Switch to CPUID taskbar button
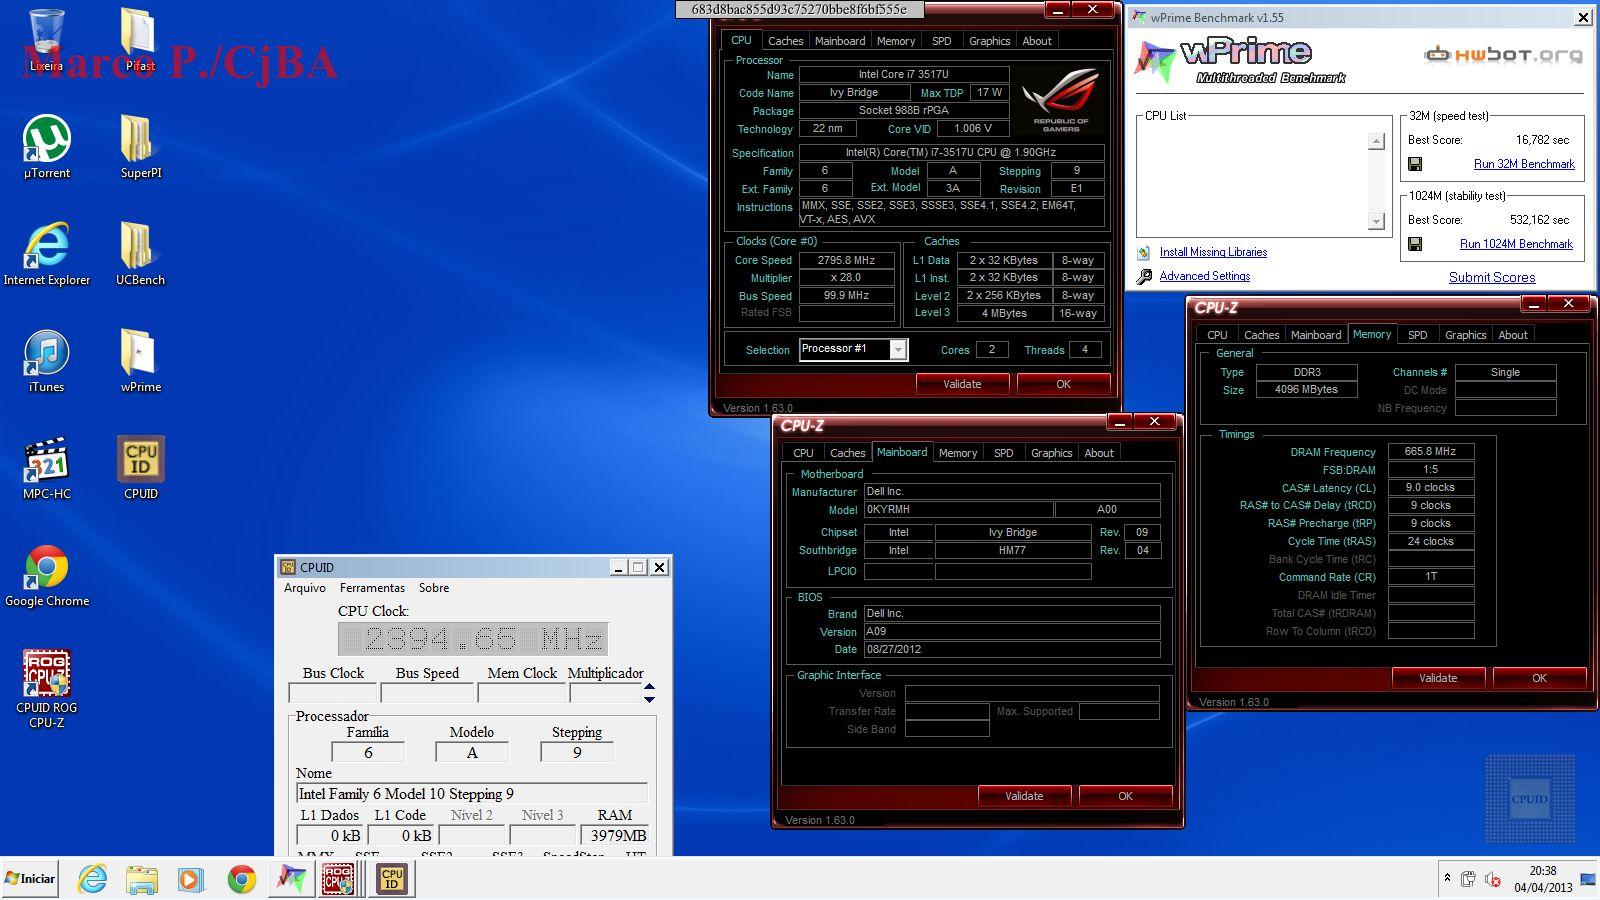This screenshot has height=900, width=1600. pyautogui.click(x=391, y=879)
